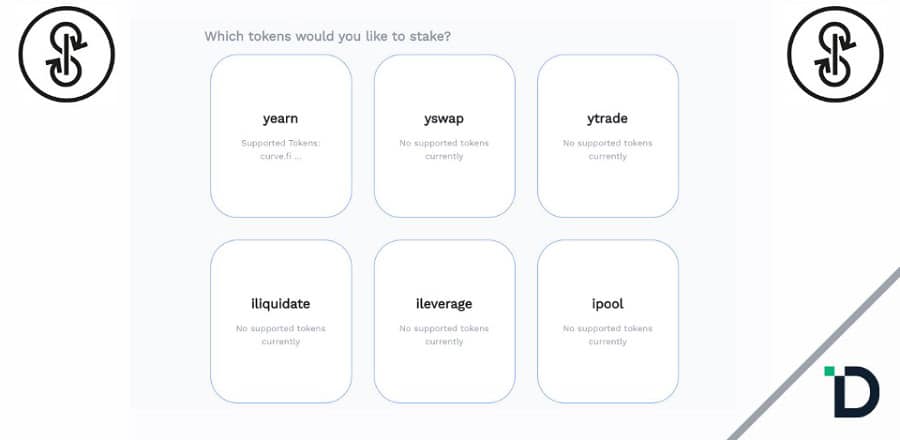
Task: Open the ileverage staking card title
Action: (444, 303)
